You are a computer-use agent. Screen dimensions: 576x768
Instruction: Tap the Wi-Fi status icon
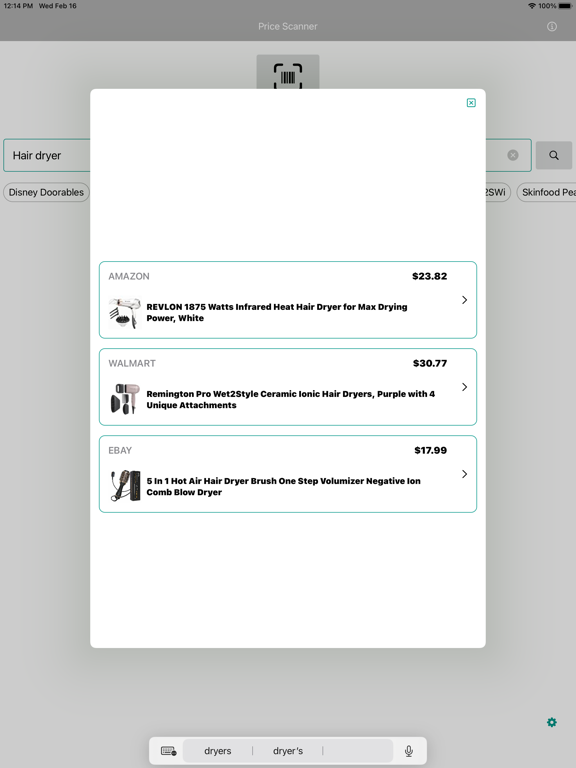[x=531, y=6]
